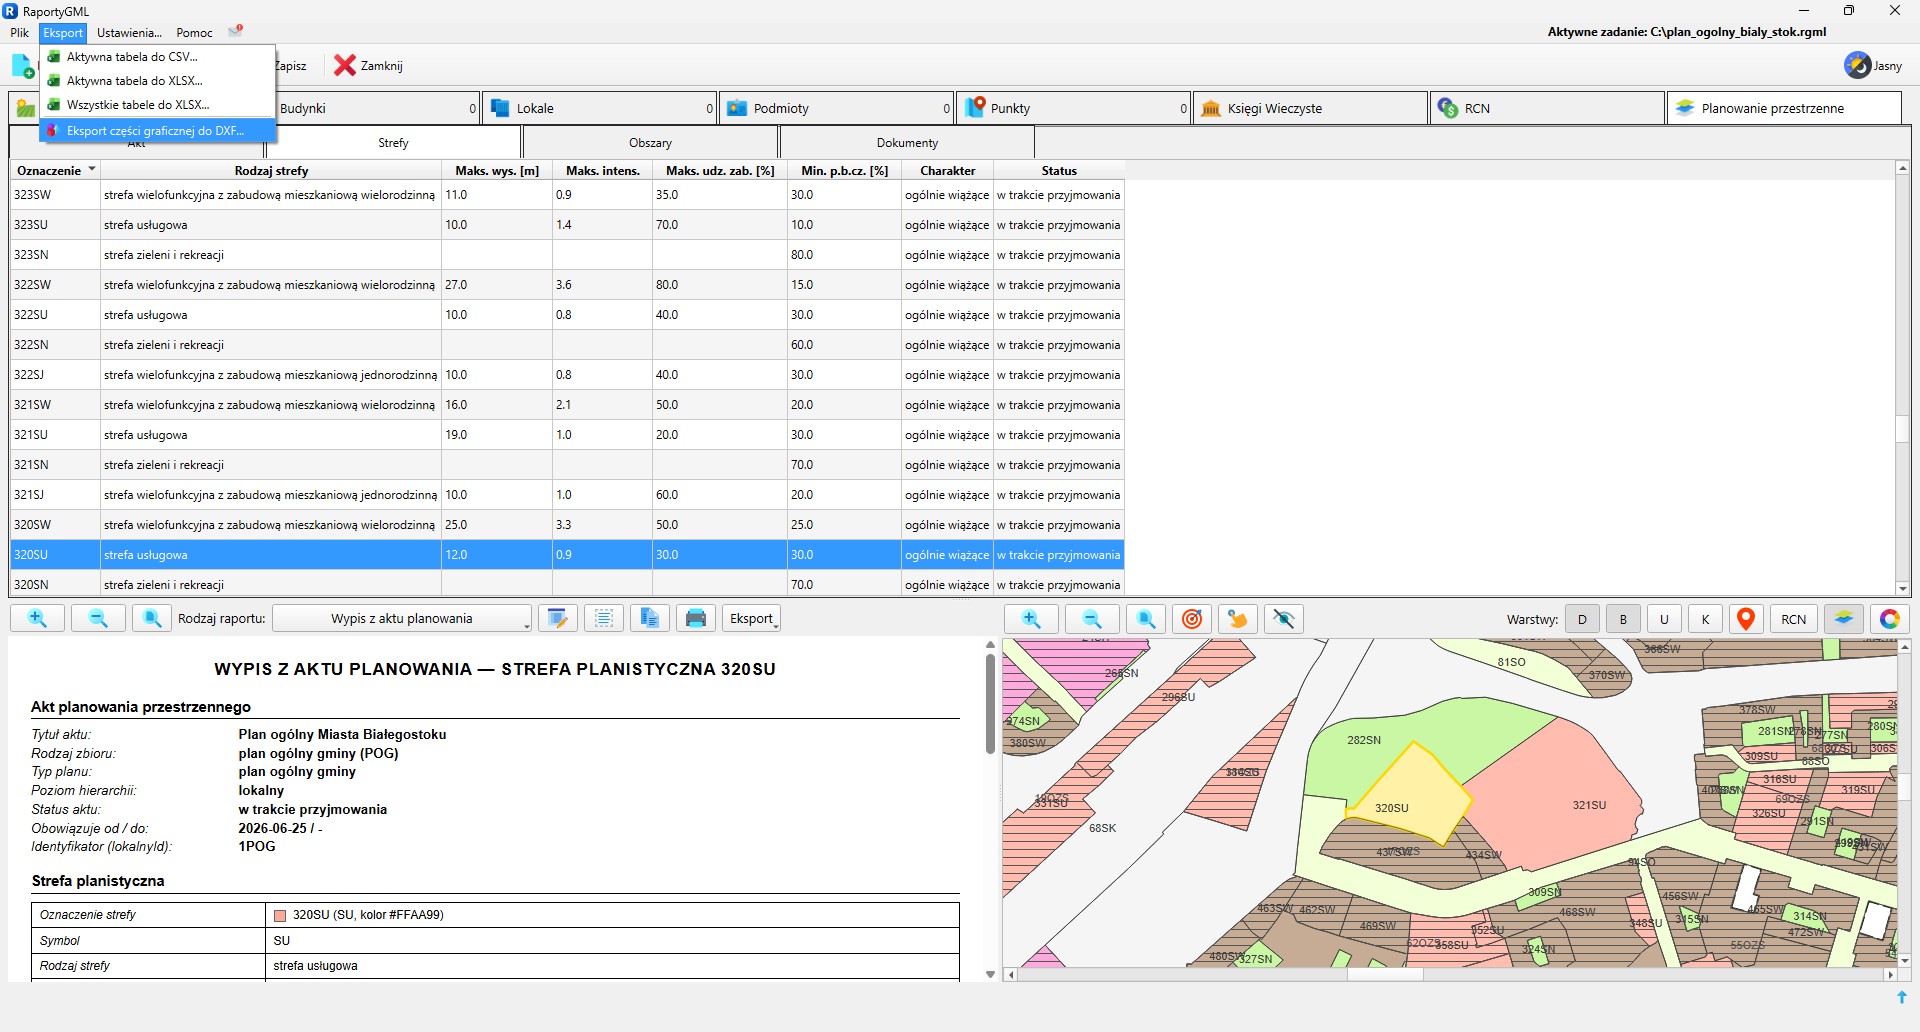The height and width of the screenshot is (1032, 1920).
Task: Open the Rodzaj raportu dropdown
Action: pos(402,619)
